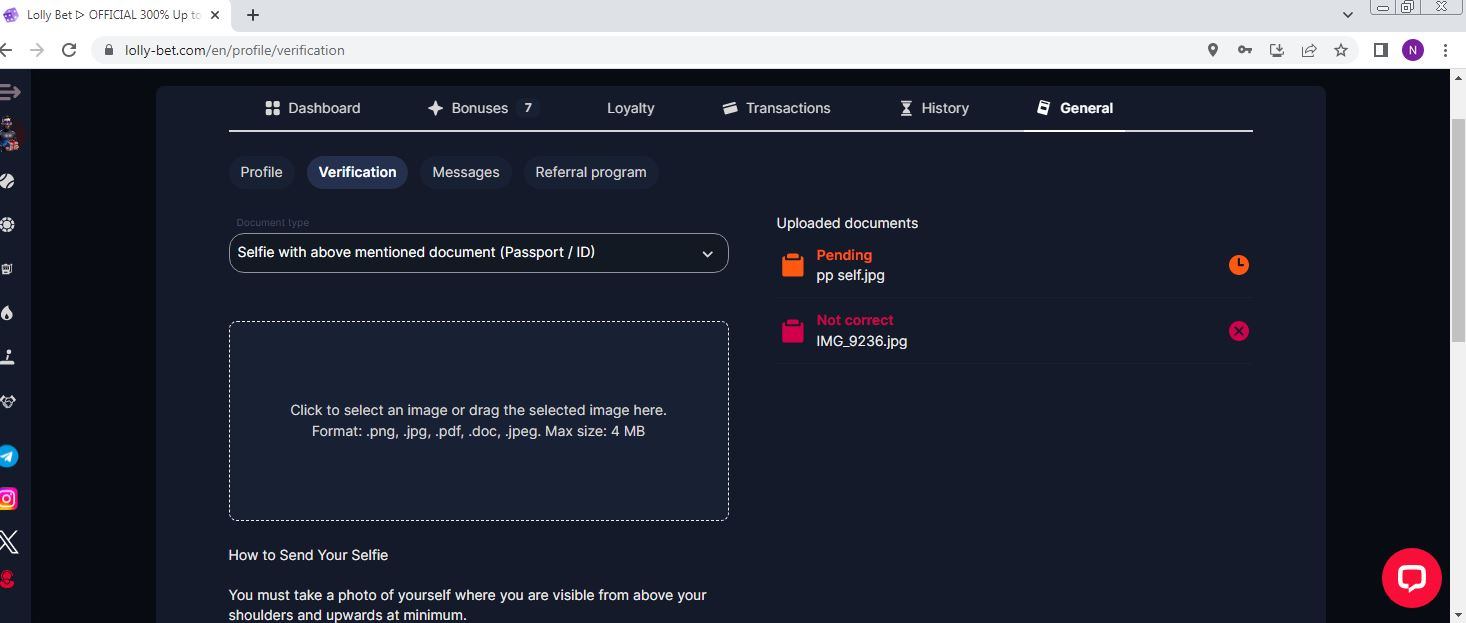Go to the Referral program section

coord(590,172)
